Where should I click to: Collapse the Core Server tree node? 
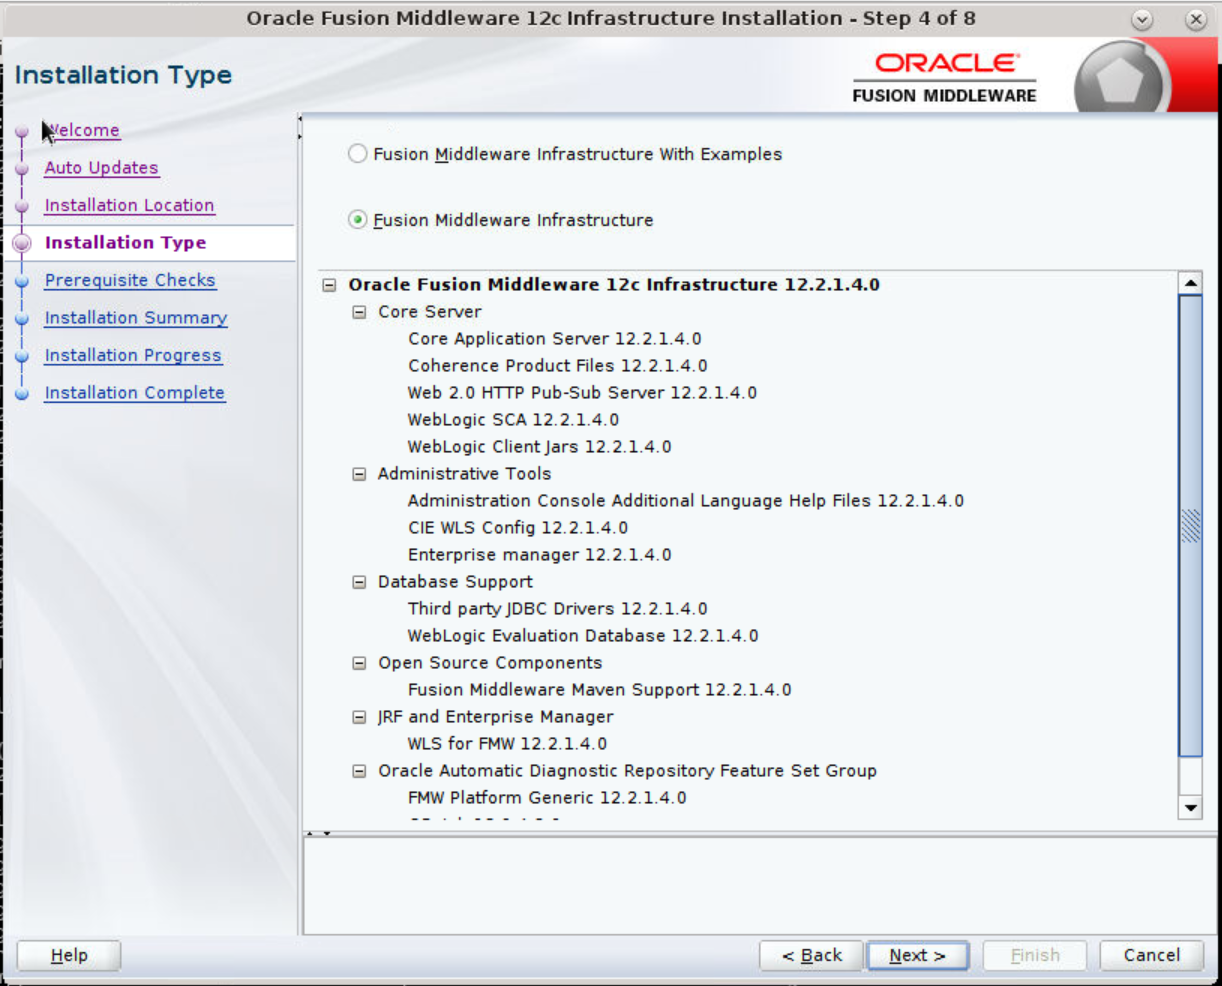click(x=359, y=312)
